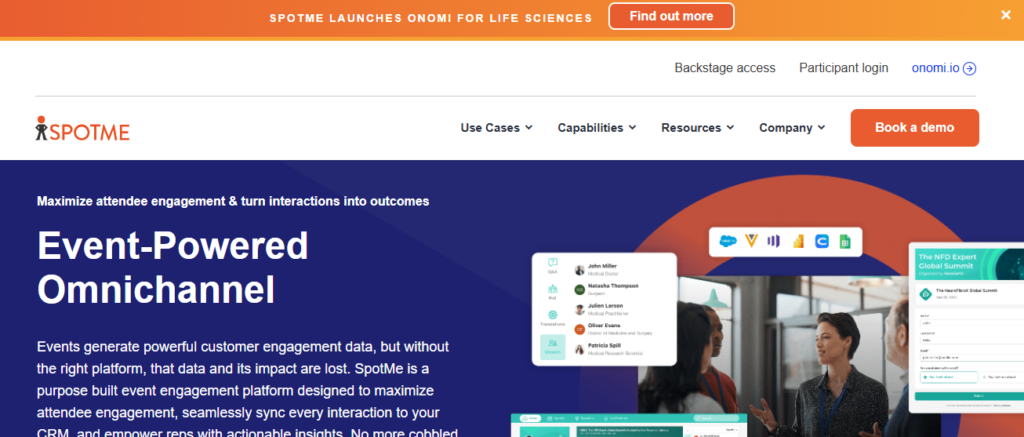
Task: Click the teal diamond event logo in the form
Action: (925, 294)
